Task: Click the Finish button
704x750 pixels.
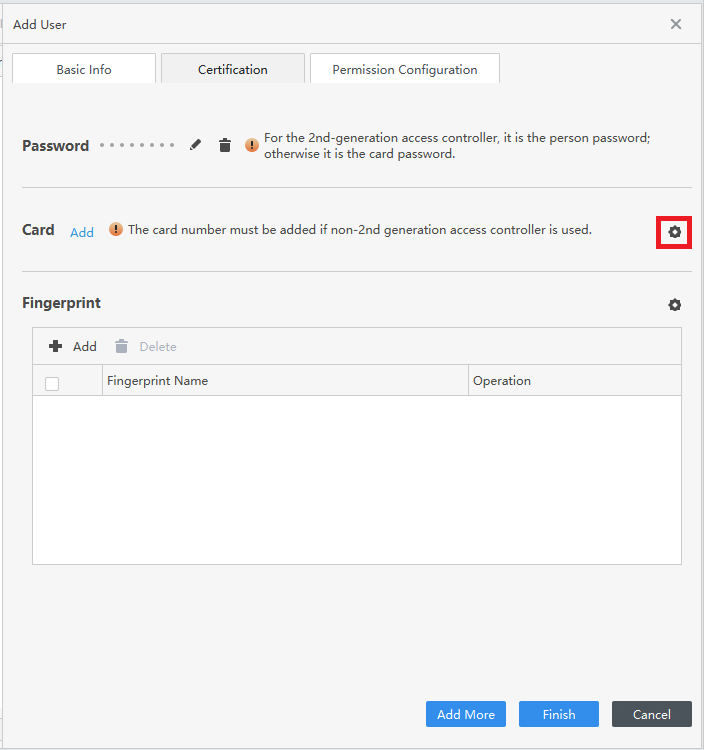Action: [x=559, y=714]
